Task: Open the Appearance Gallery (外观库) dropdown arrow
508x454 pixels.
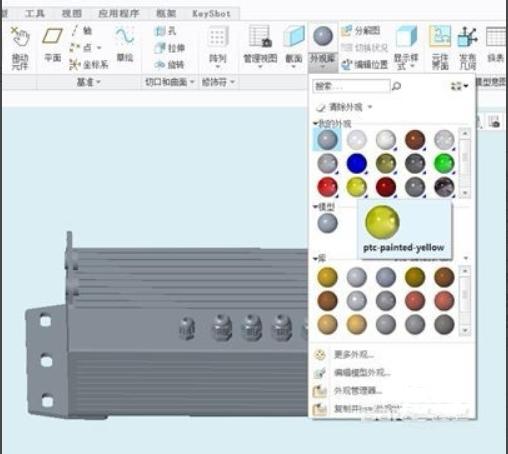Action: point(323,67)
